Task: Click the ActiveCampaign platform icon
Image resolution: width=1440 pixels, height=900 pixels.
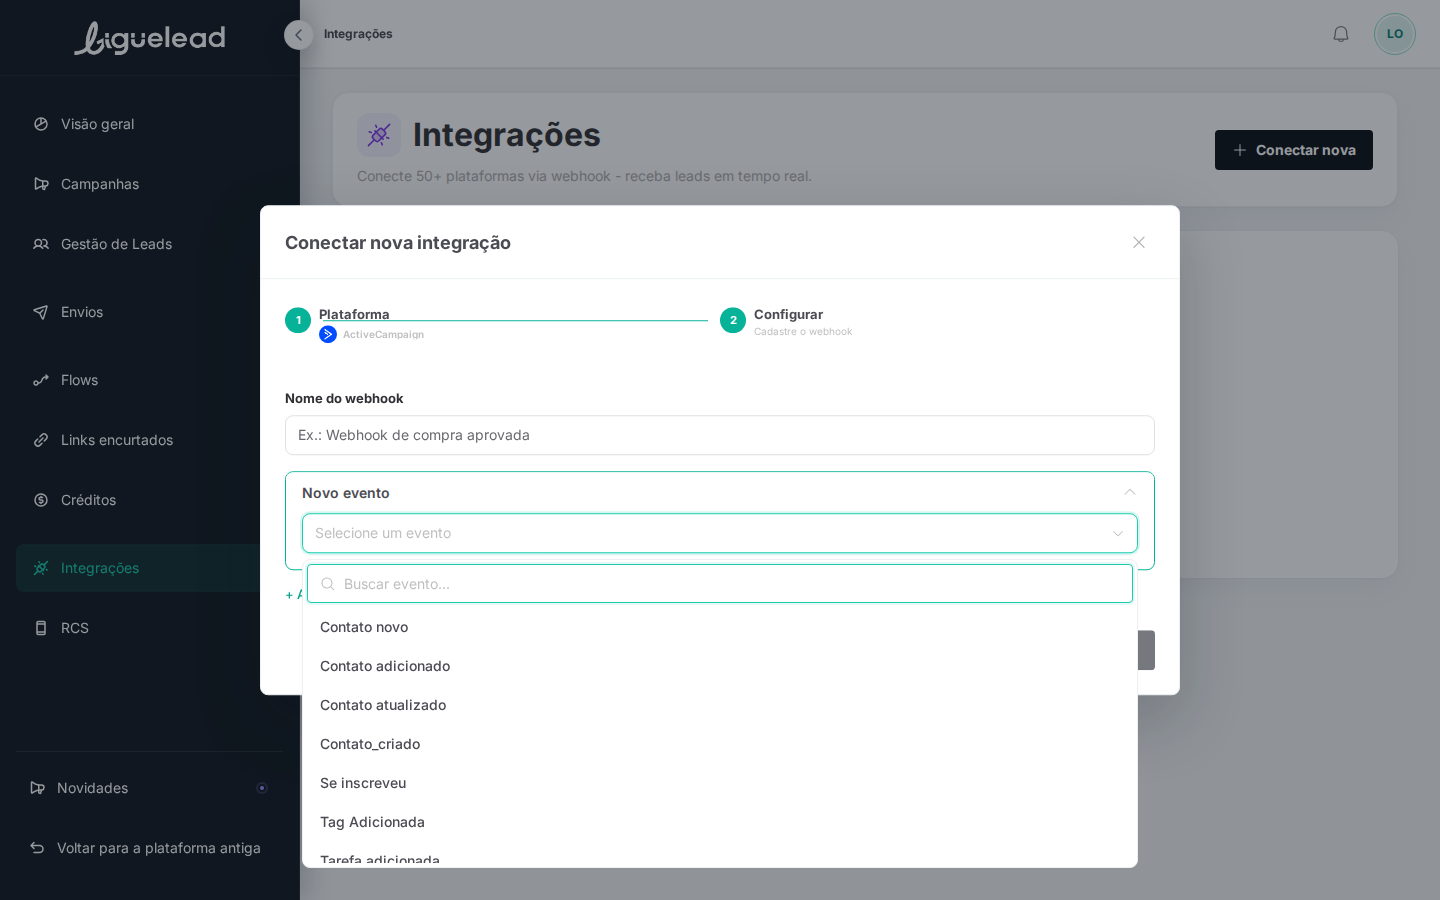Action: click(x=328, y=334)
